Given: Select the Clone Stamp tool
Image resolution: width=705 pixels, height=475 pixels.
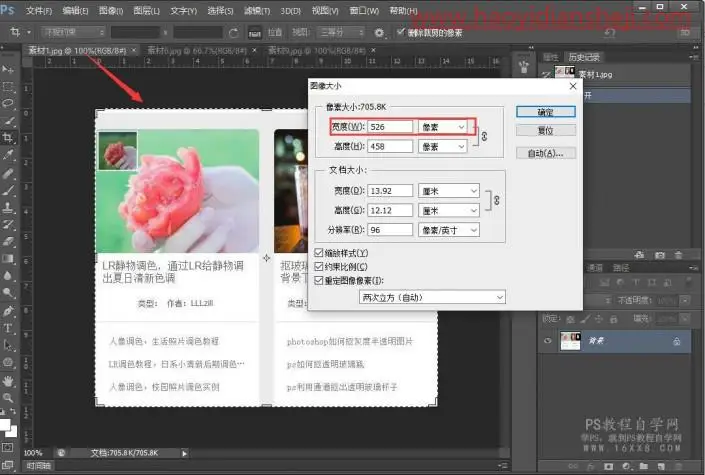Looking at the screenshot, I should click(8, 207).
